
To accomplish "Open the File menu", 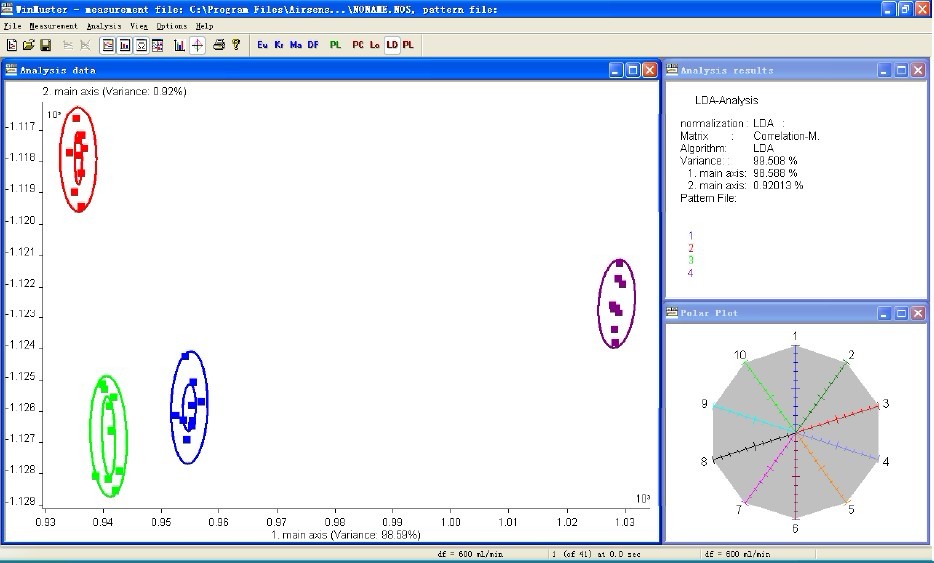I will 13,26.
